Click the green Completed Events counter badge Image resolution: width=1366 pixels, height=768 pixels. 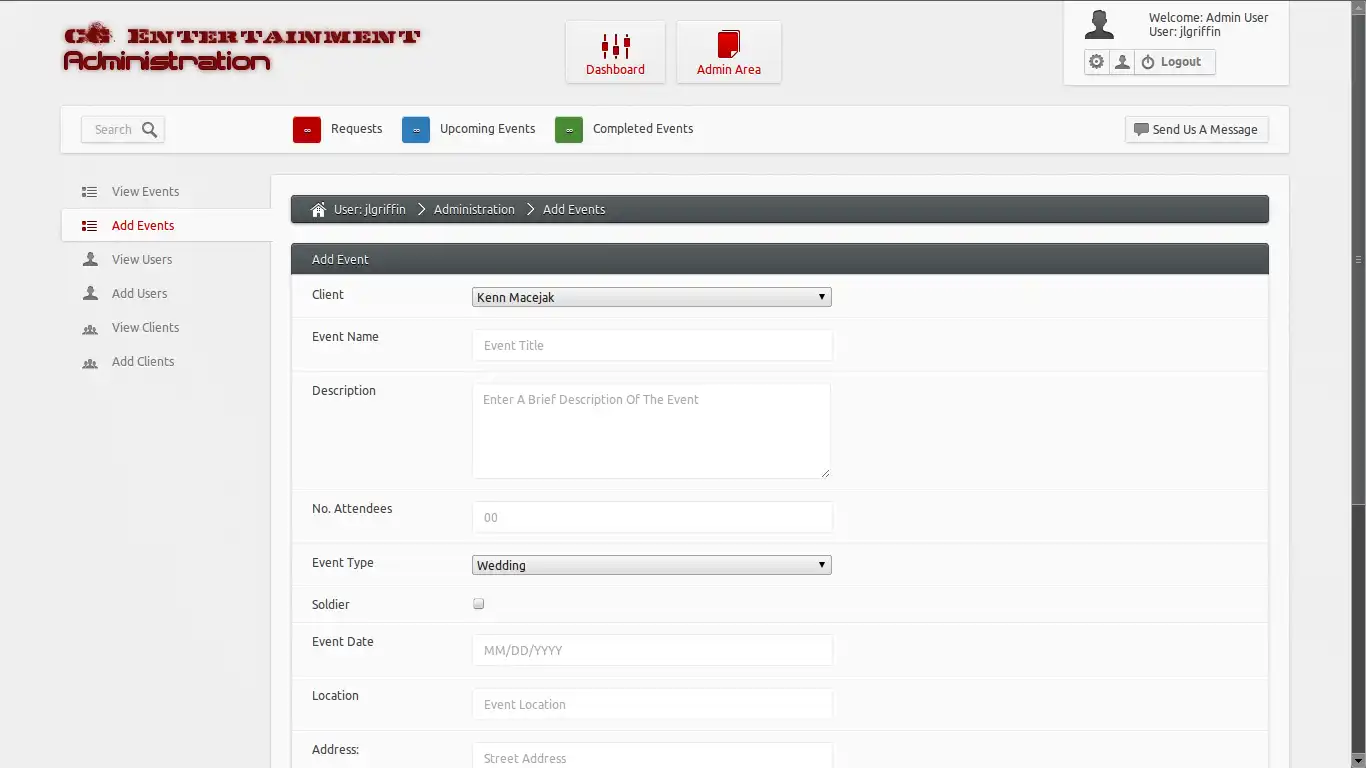569,130
